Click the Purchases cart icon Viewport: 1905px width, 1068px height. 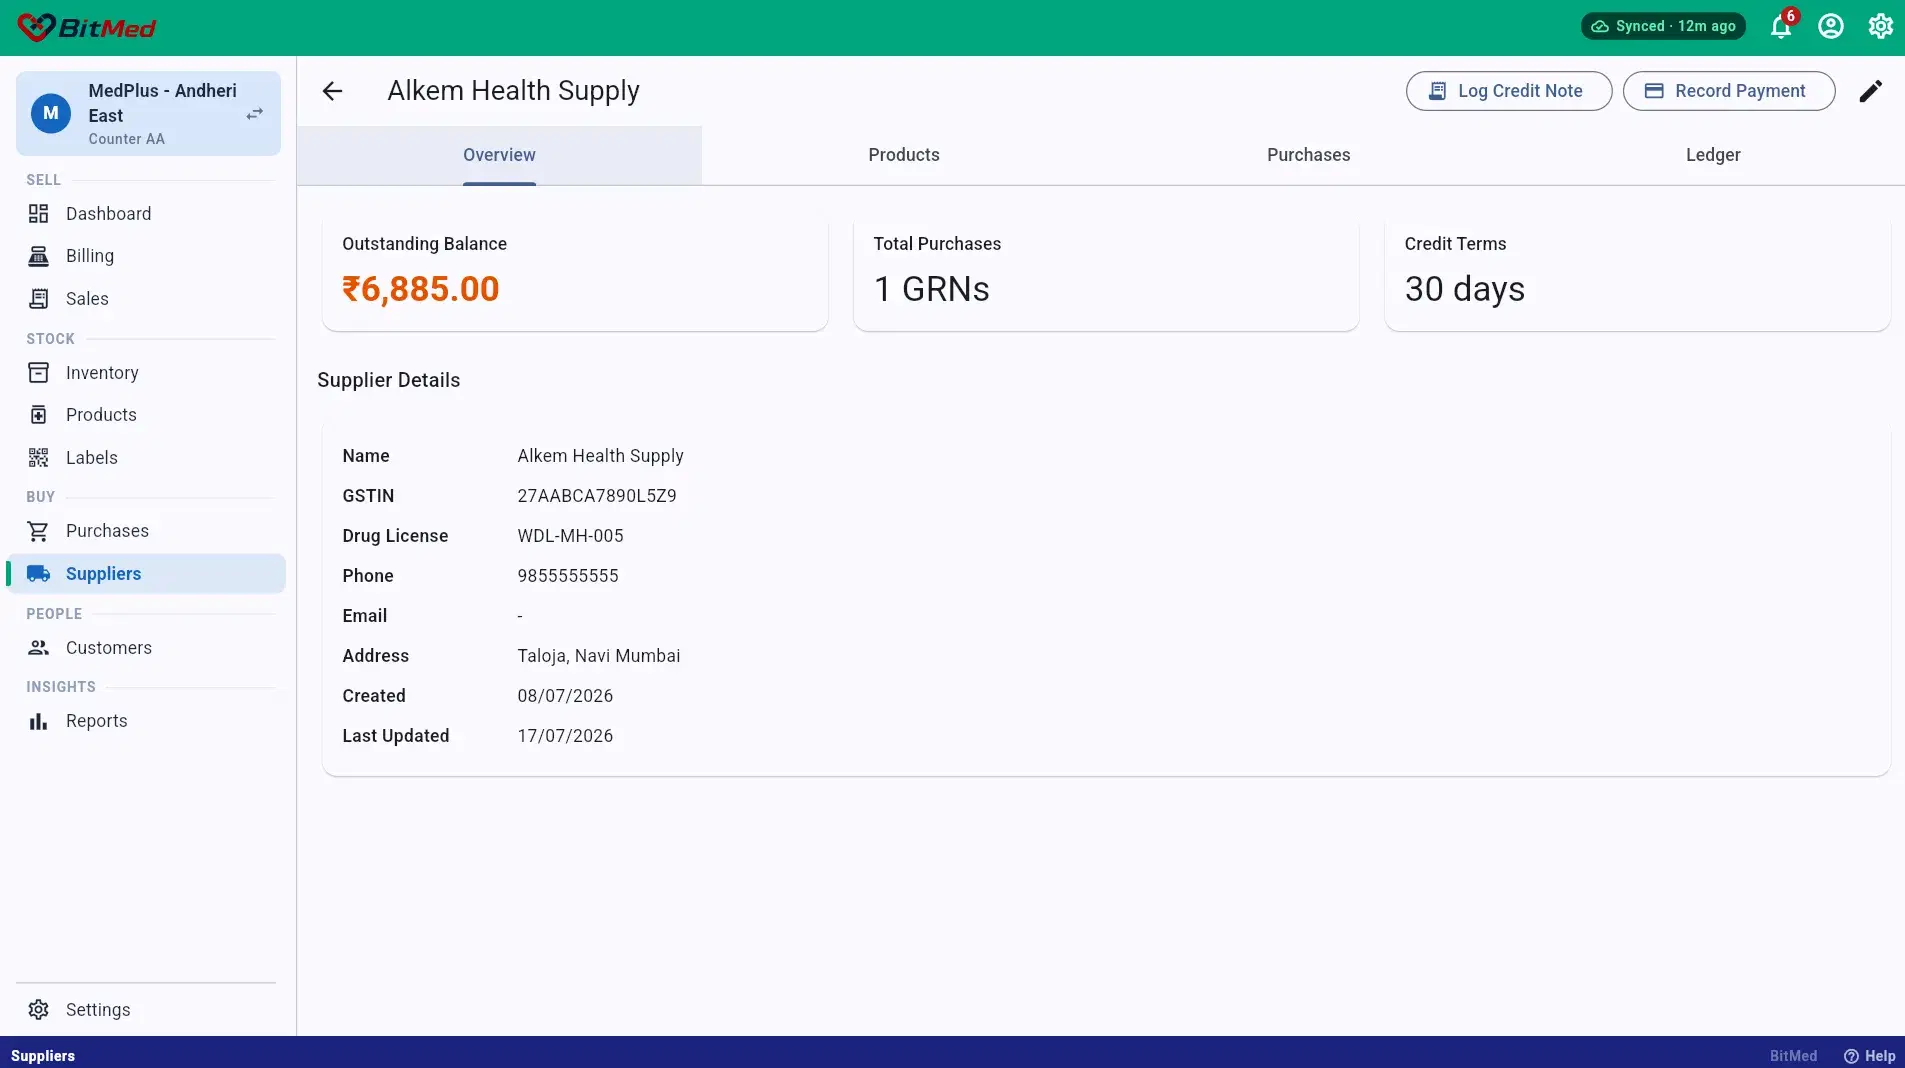[x=38, y=531]
